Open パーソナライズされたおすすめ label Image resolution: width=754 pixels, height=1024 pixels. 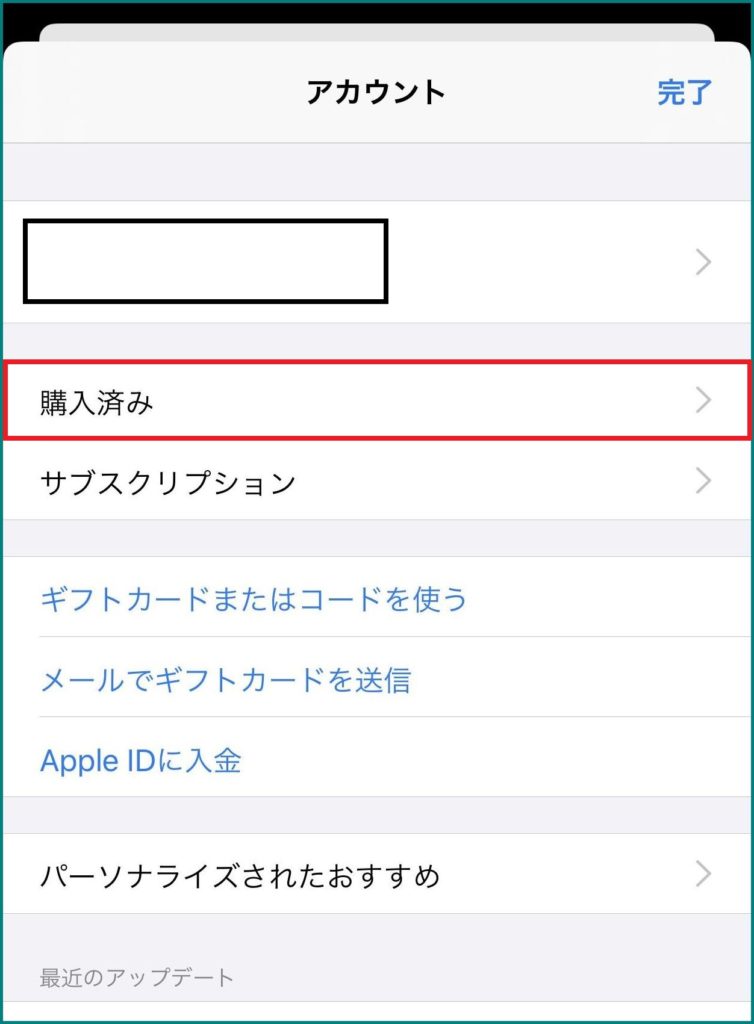[240, 875]
